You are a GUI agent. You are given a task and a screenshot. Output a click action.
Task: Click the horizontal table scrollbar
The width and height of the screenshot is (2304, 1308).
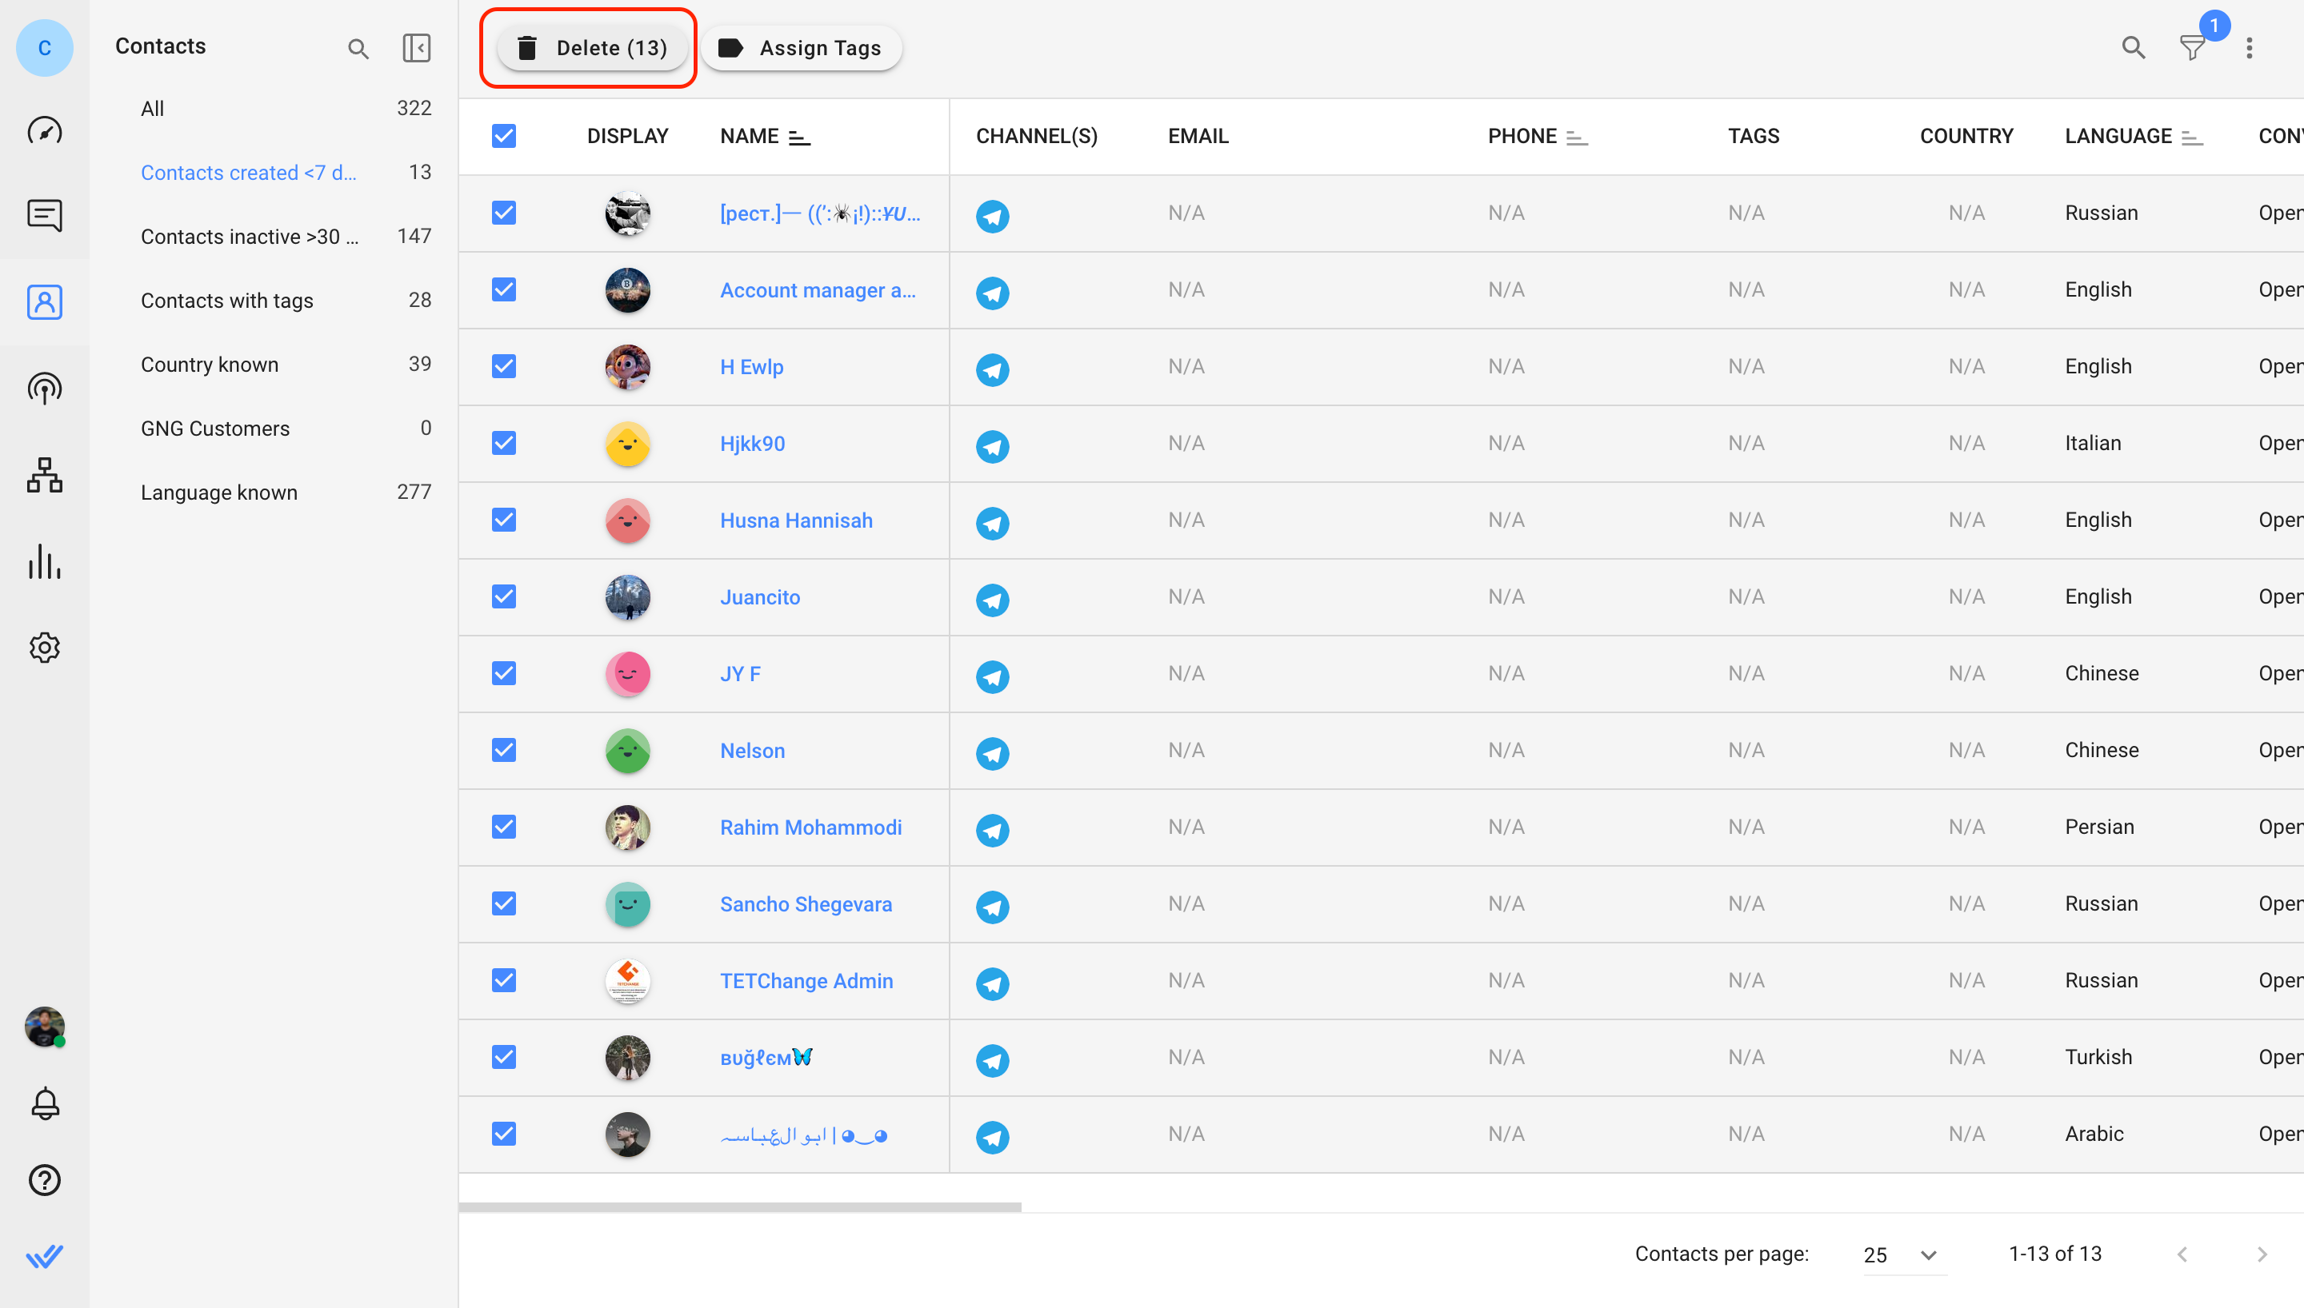740,1207
